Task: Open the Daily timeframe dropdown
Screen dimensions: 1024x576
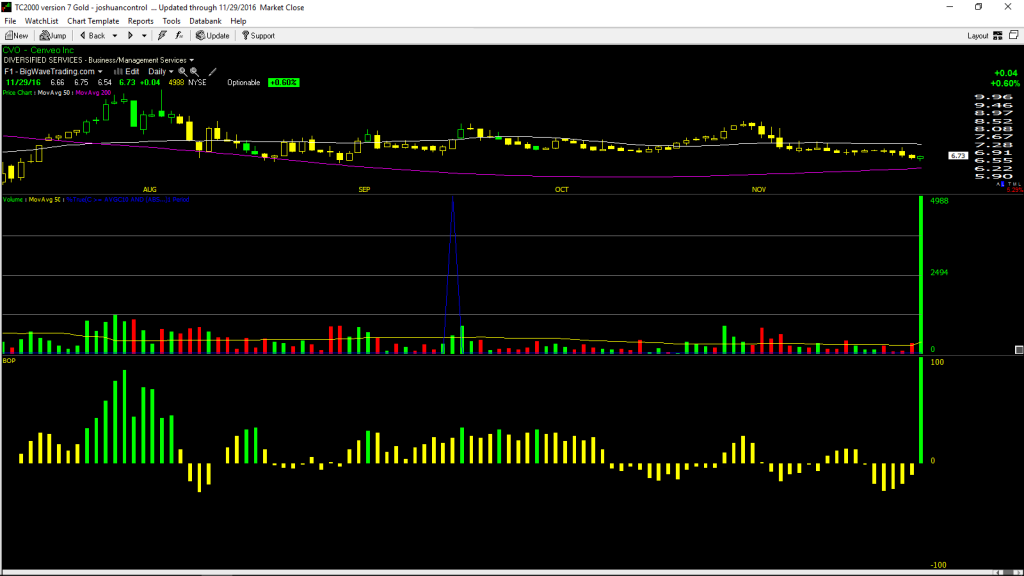Action: coord(161,72)
